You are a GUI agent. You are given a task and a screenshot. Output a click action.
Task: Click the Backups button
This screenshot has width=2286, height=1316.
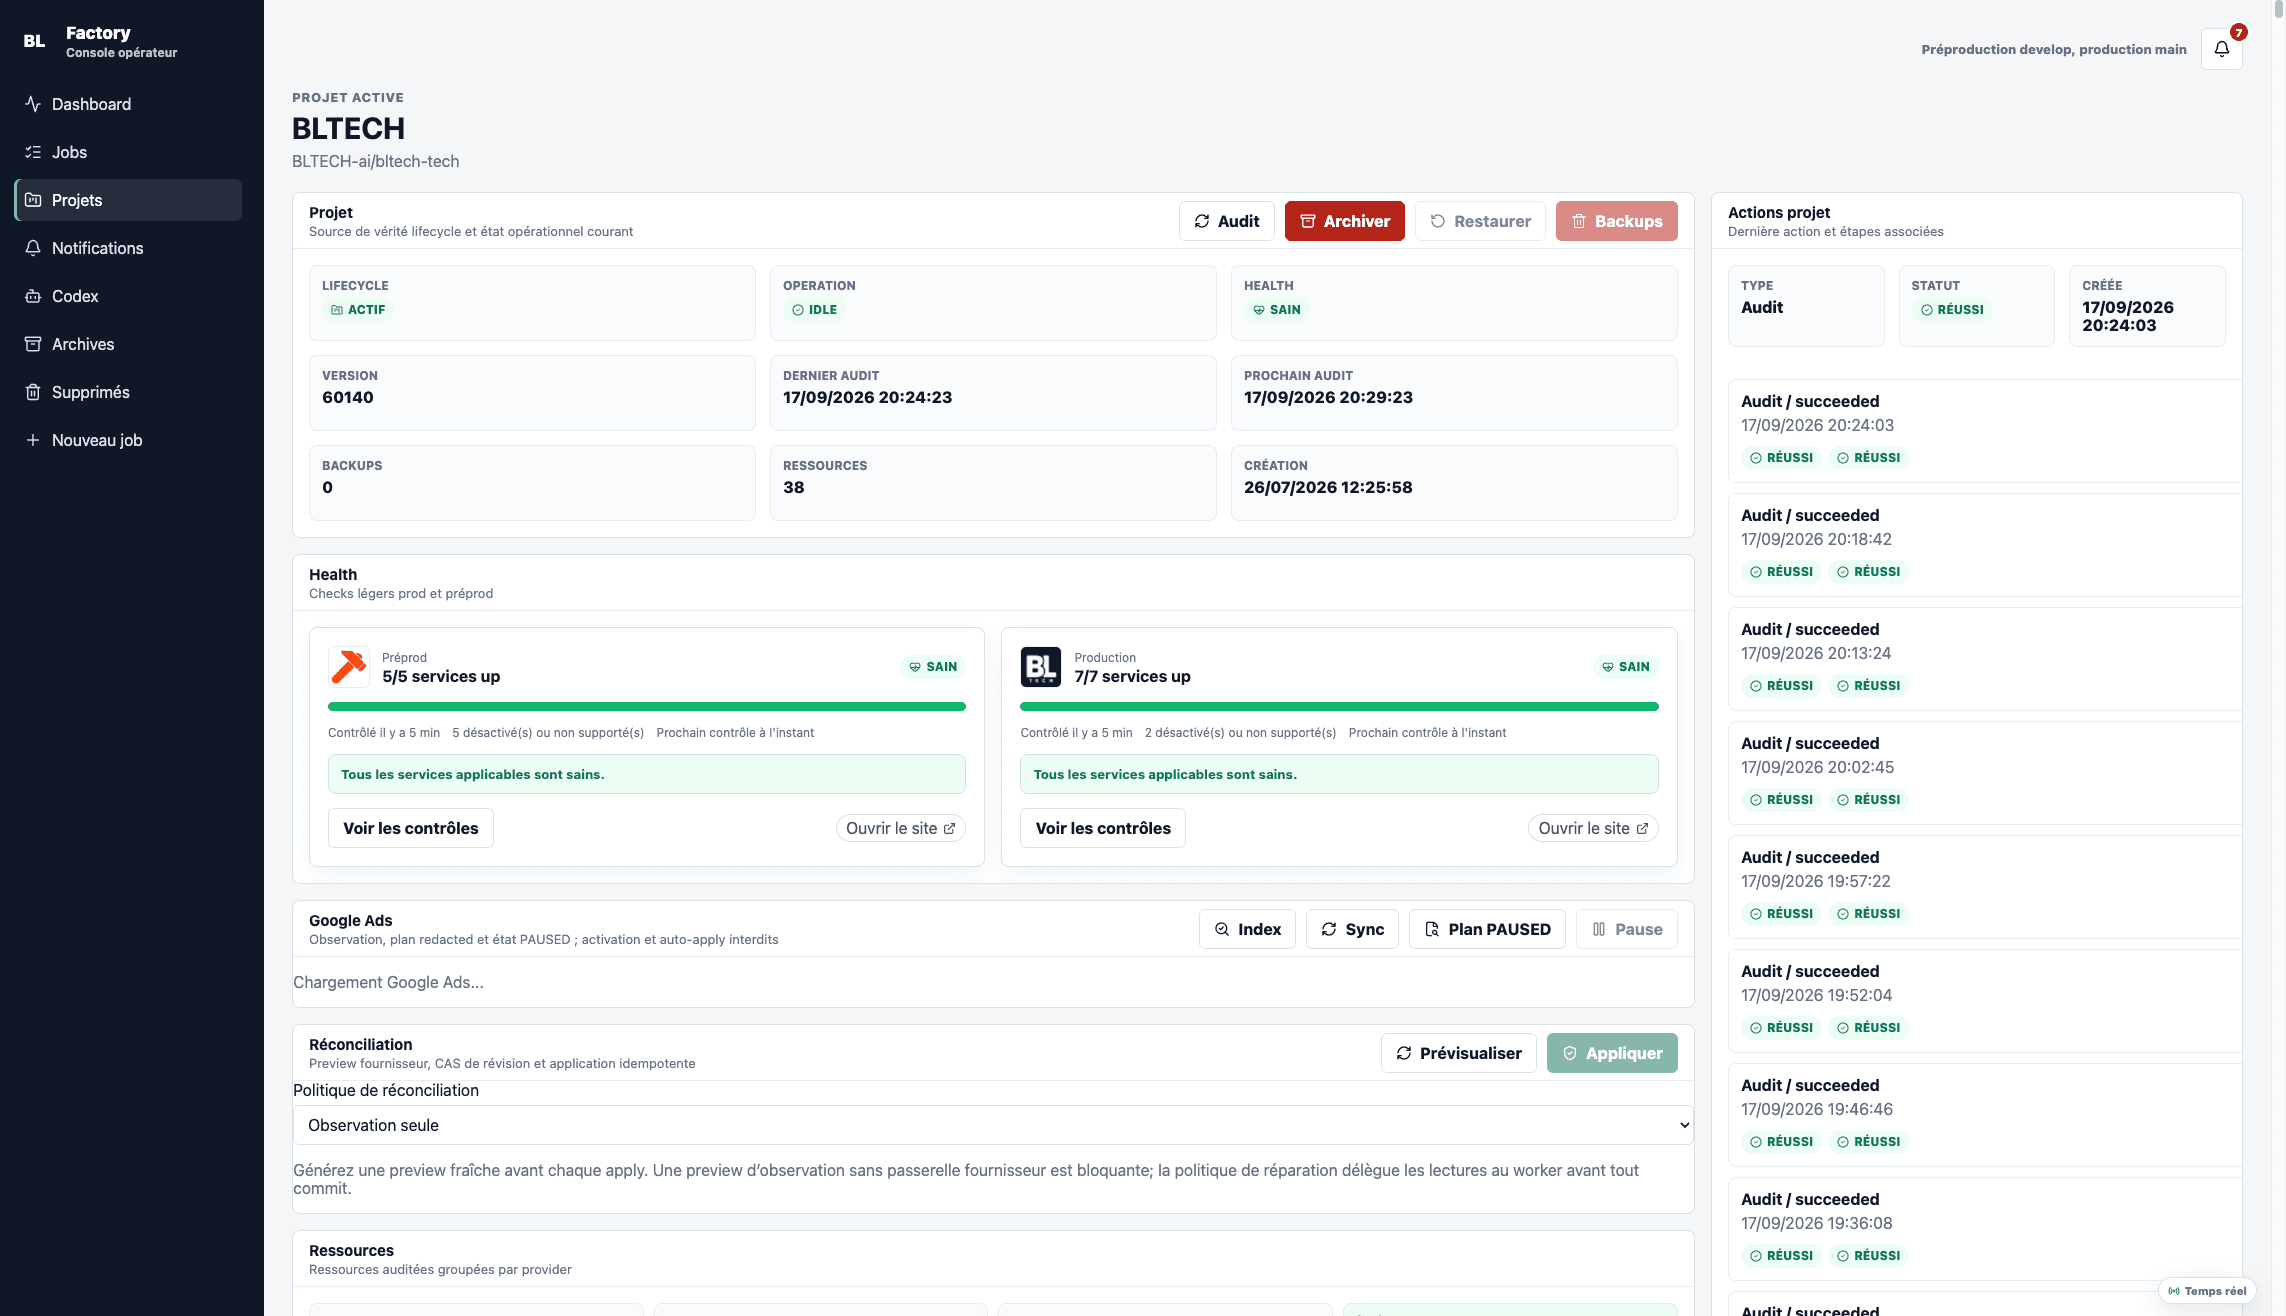click(x=1617, y=221)
